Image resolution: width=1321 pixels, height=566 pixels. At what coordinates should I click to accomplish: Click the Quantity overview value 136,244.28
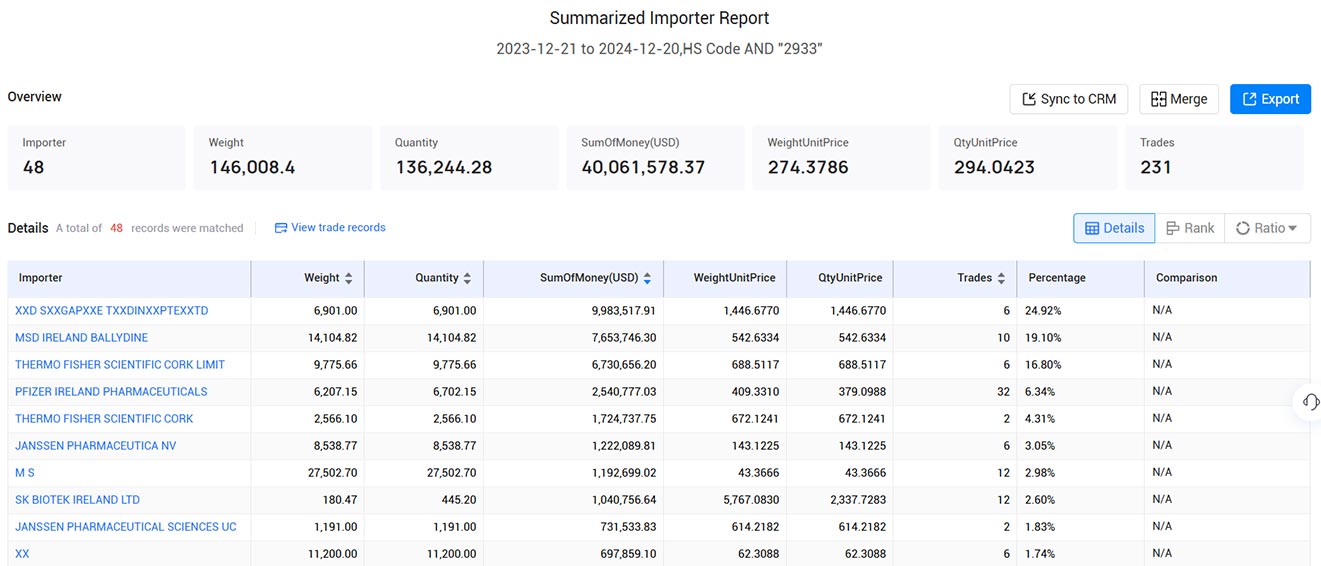pos(444,167)
